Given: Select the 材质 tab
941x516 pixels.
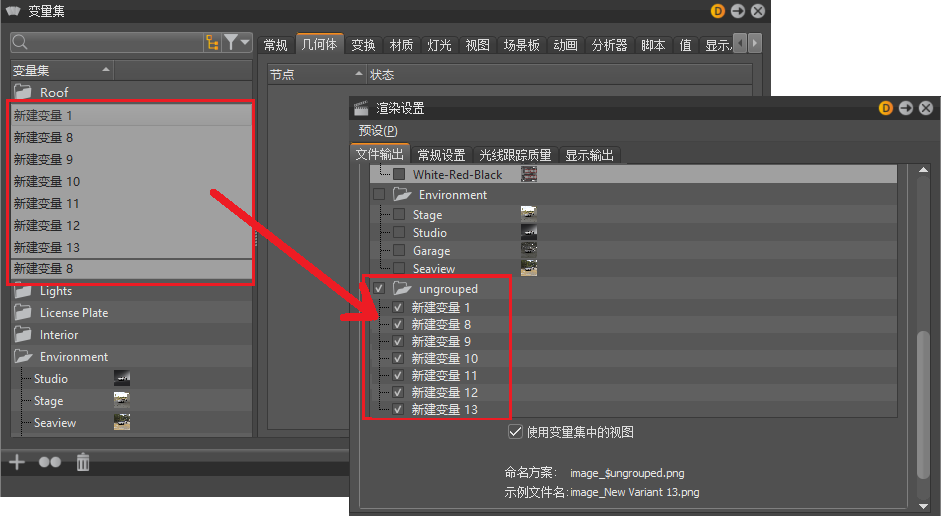Looking at the screenshot, I should [401, 45].
